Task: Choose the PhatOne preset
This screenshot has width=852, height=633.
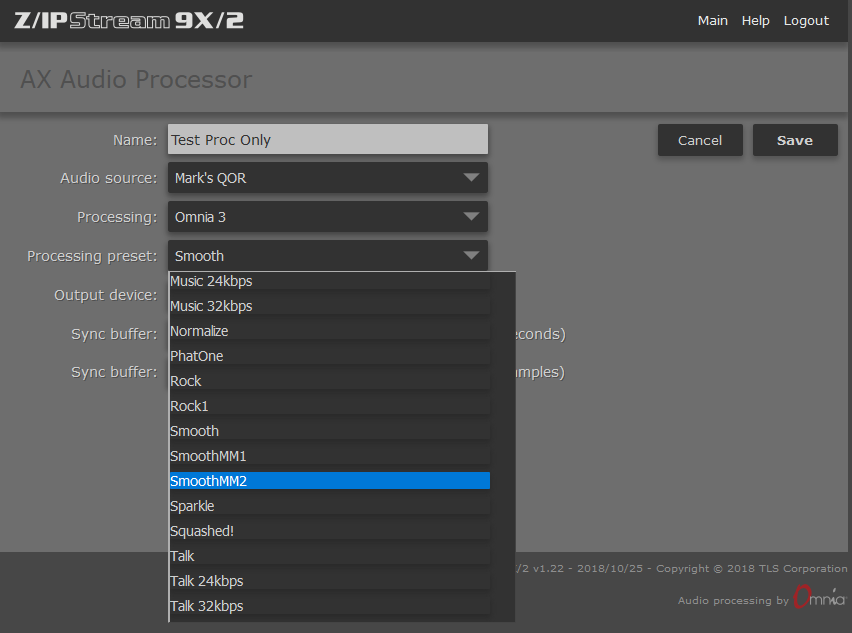Action: pyautogui.click(x=330, y=356)
